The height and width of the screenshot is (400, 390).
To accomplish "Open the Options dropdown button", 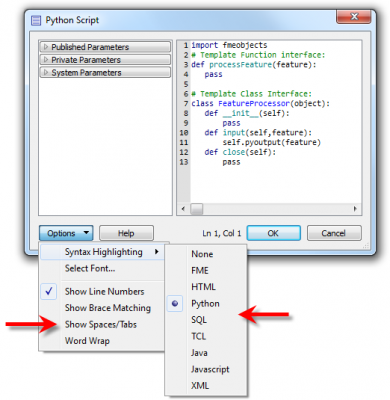I will pos(66,233).
